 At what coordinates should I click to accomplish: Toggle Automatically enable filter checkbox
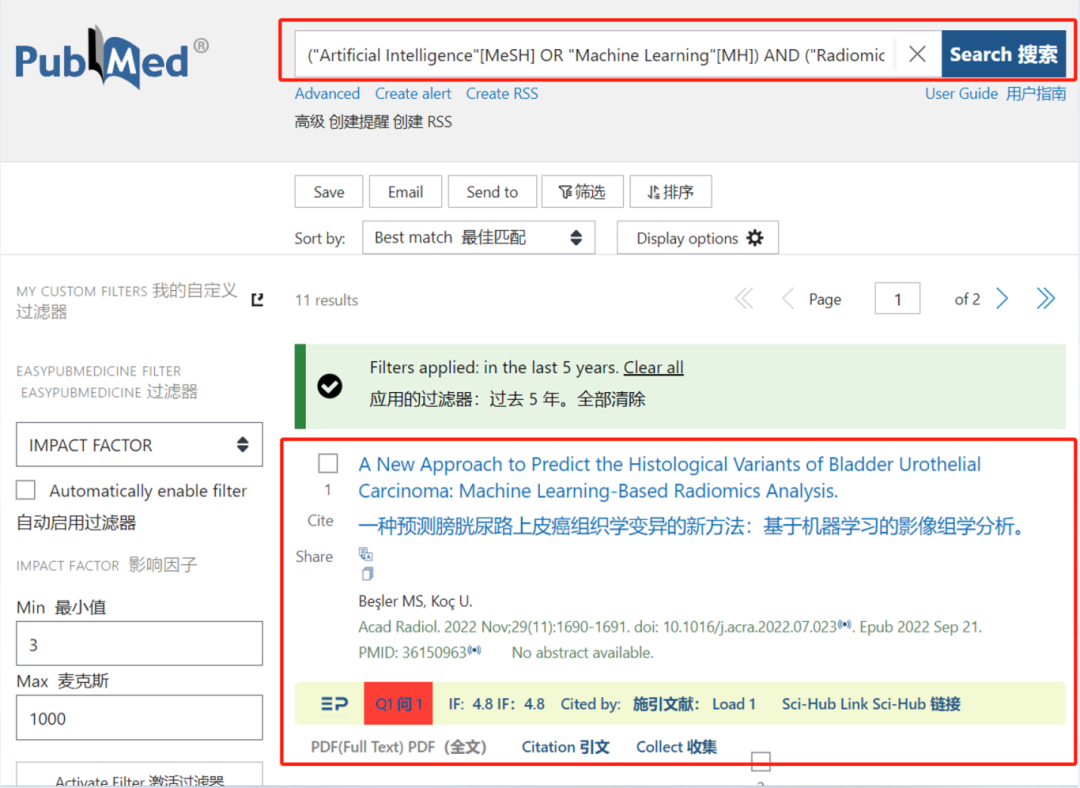click(26, 490)
